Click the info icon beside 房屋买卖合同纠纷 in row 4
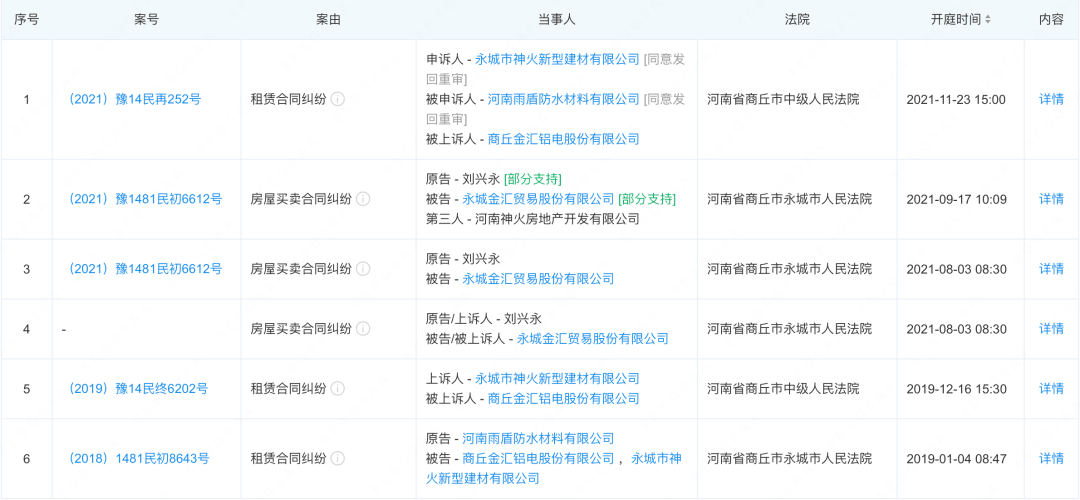The height and width of the screenshot is (500, 1080). (x=363, y=329)
